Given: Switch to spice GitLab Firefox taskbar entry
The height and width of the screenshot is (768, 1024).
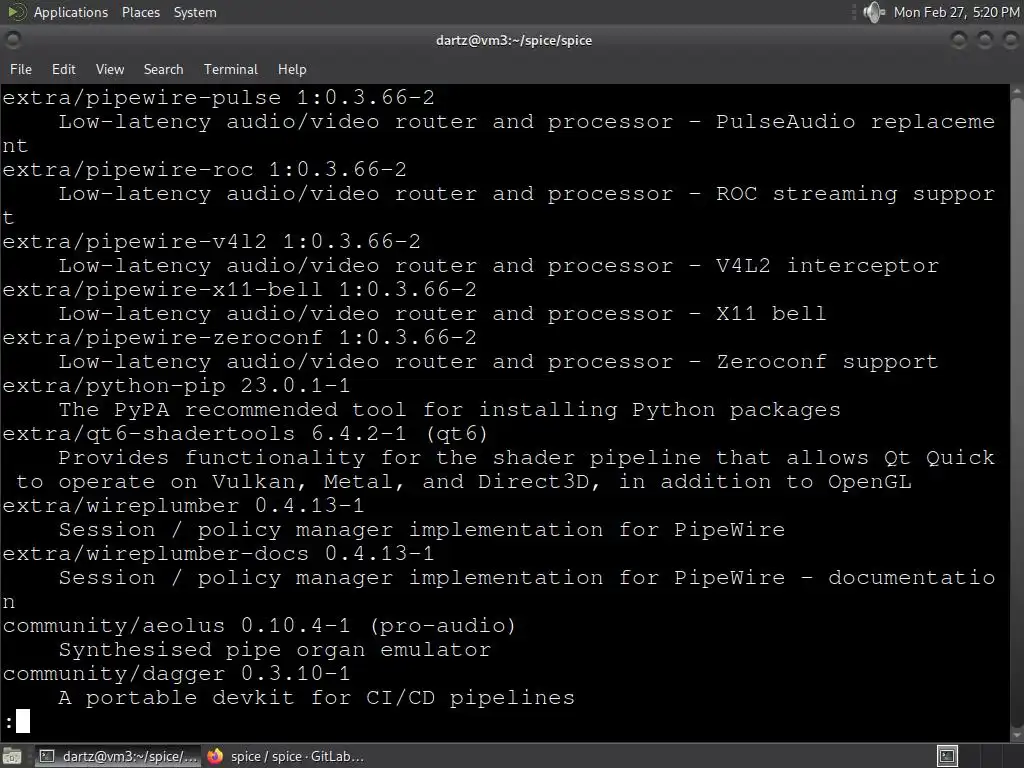Looking at the screenshot, I should [286, 756].
